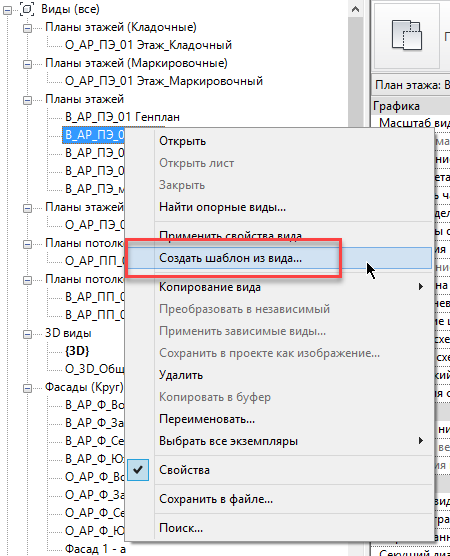Screen dimensions: 450x556
Task: Click the view type icon in Properties
Action: (x=407, y=35)
